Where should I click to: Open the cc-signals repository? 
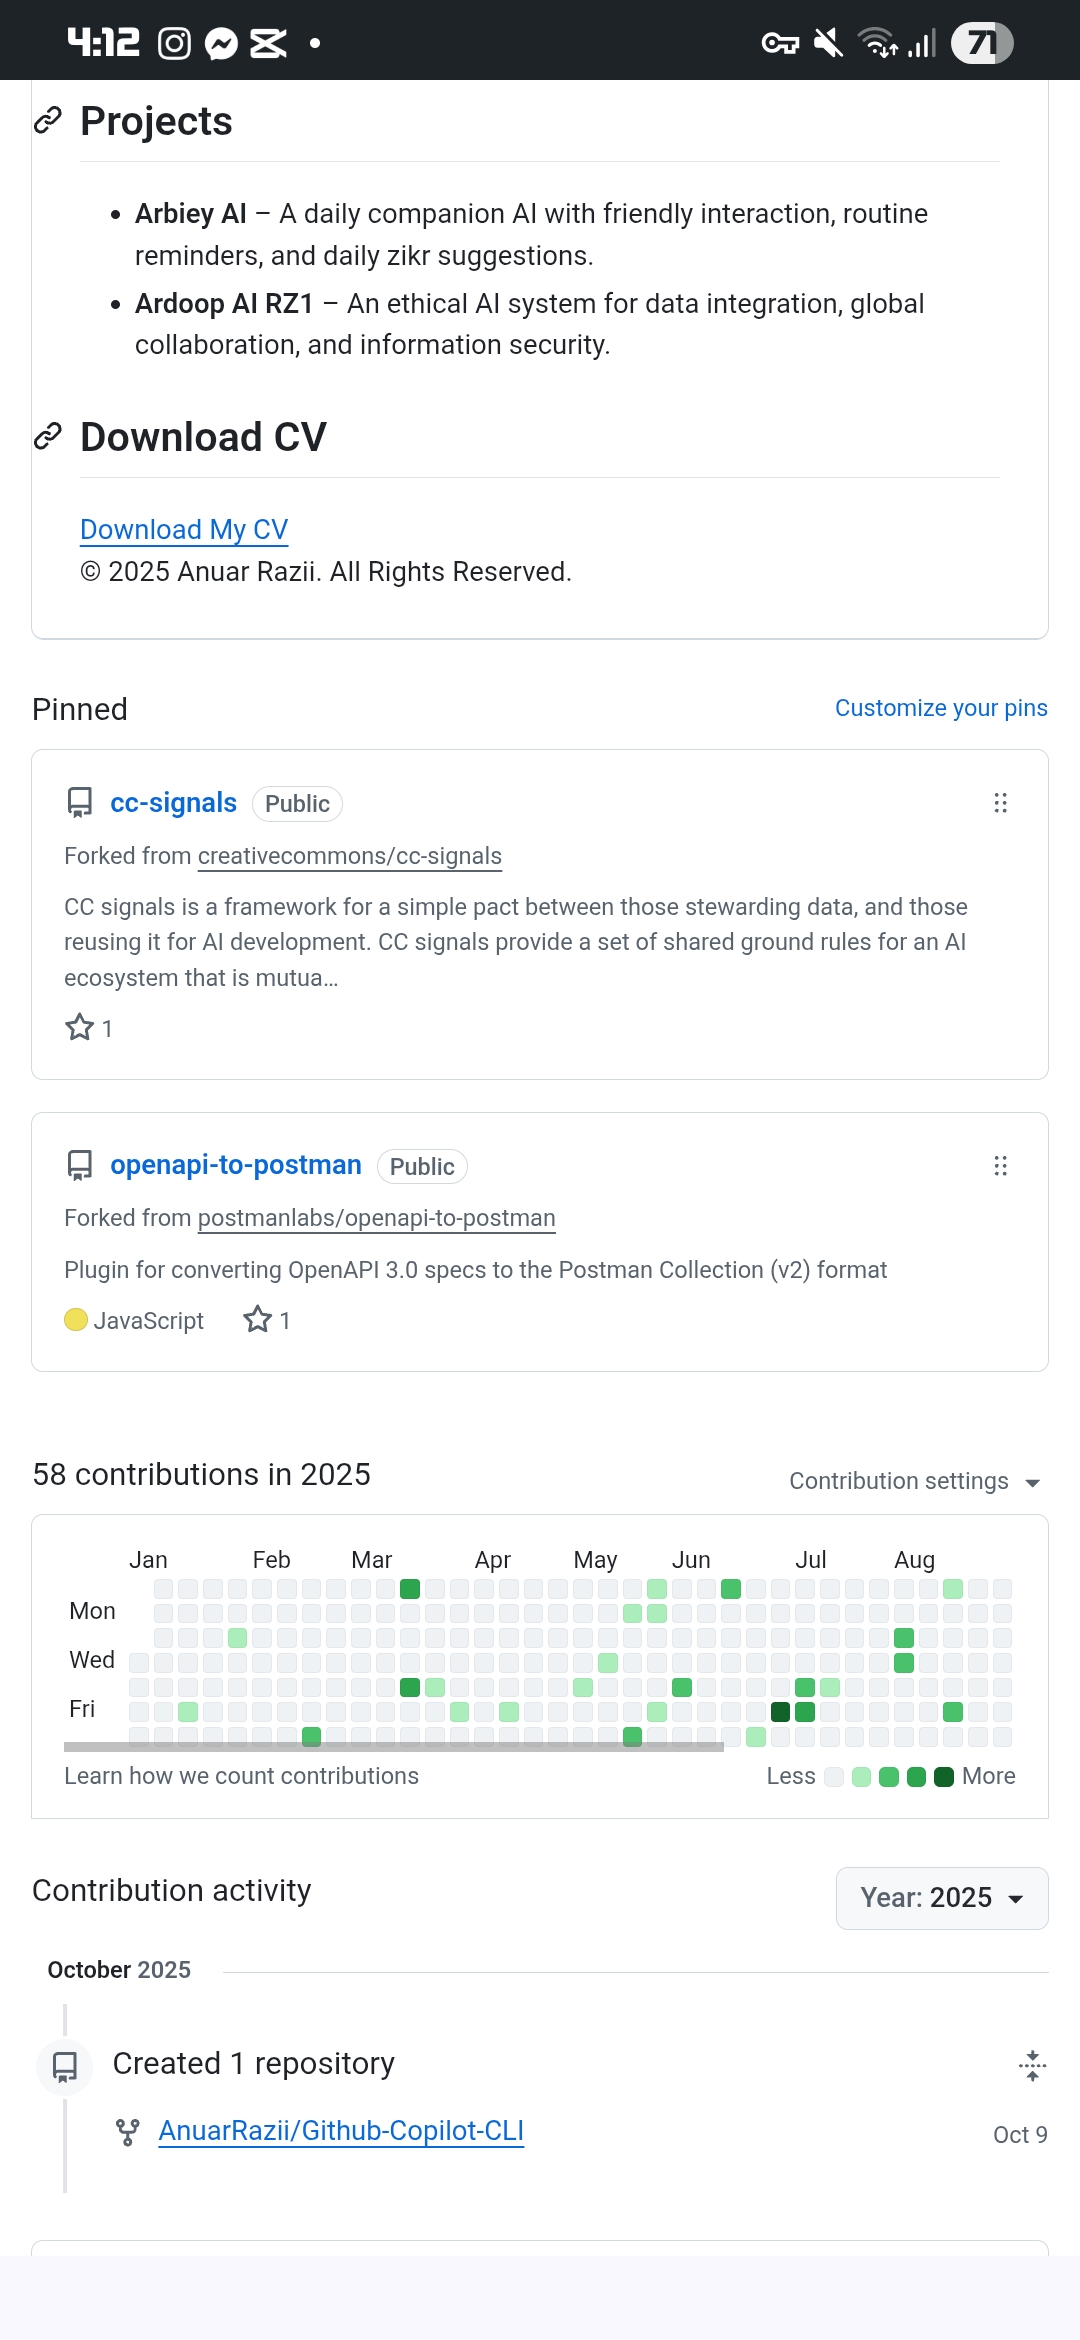pyautogui.click(x=173, y=803)
